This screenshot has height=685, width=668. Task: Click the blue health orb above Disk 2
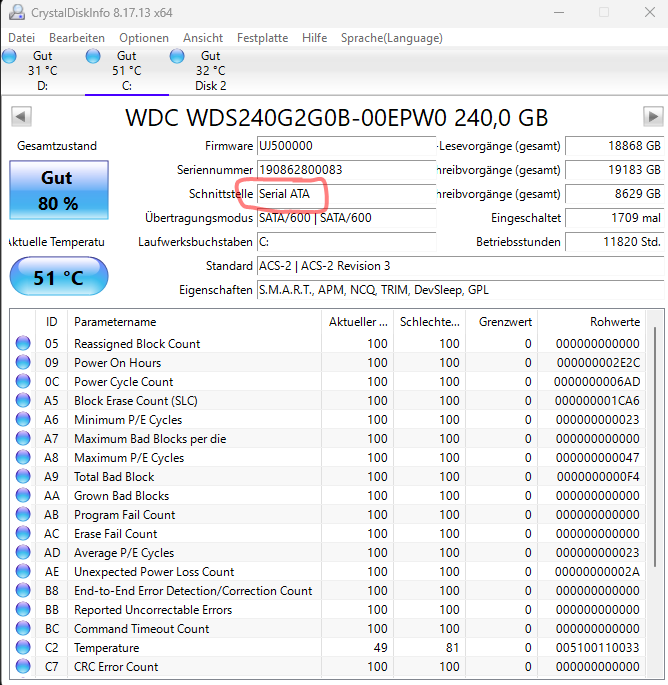tap(177, 56)
